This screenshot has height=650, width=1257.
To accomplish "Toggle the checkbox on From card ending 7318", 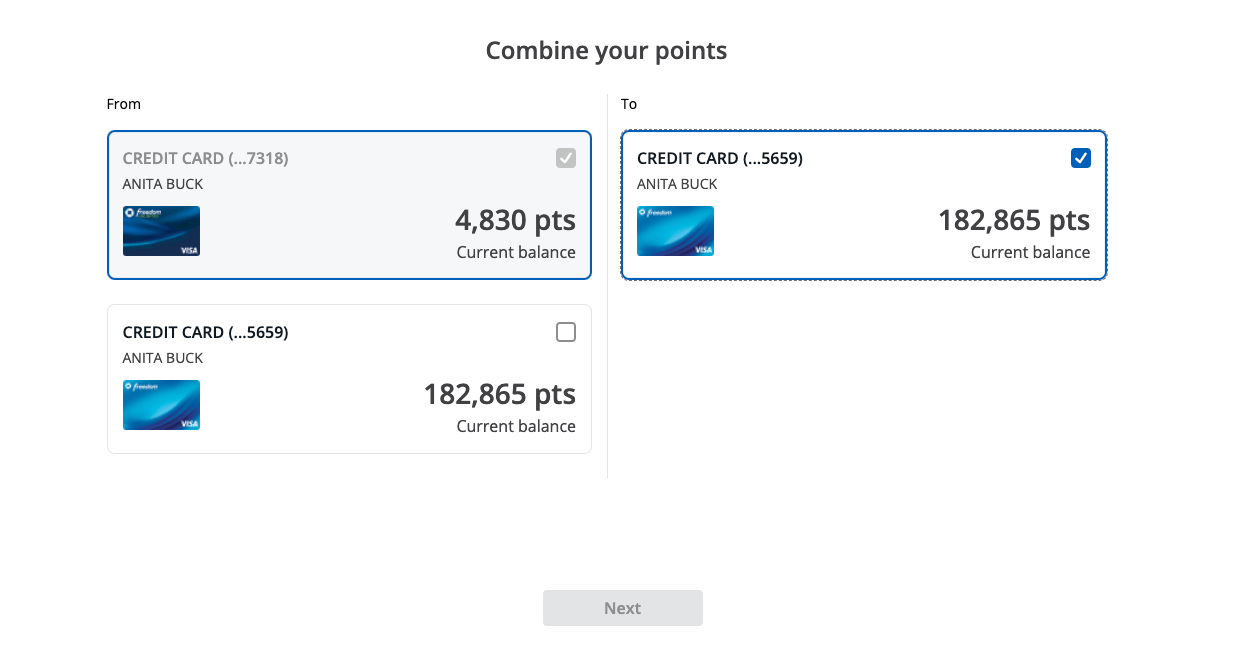I will coord(566,158).
